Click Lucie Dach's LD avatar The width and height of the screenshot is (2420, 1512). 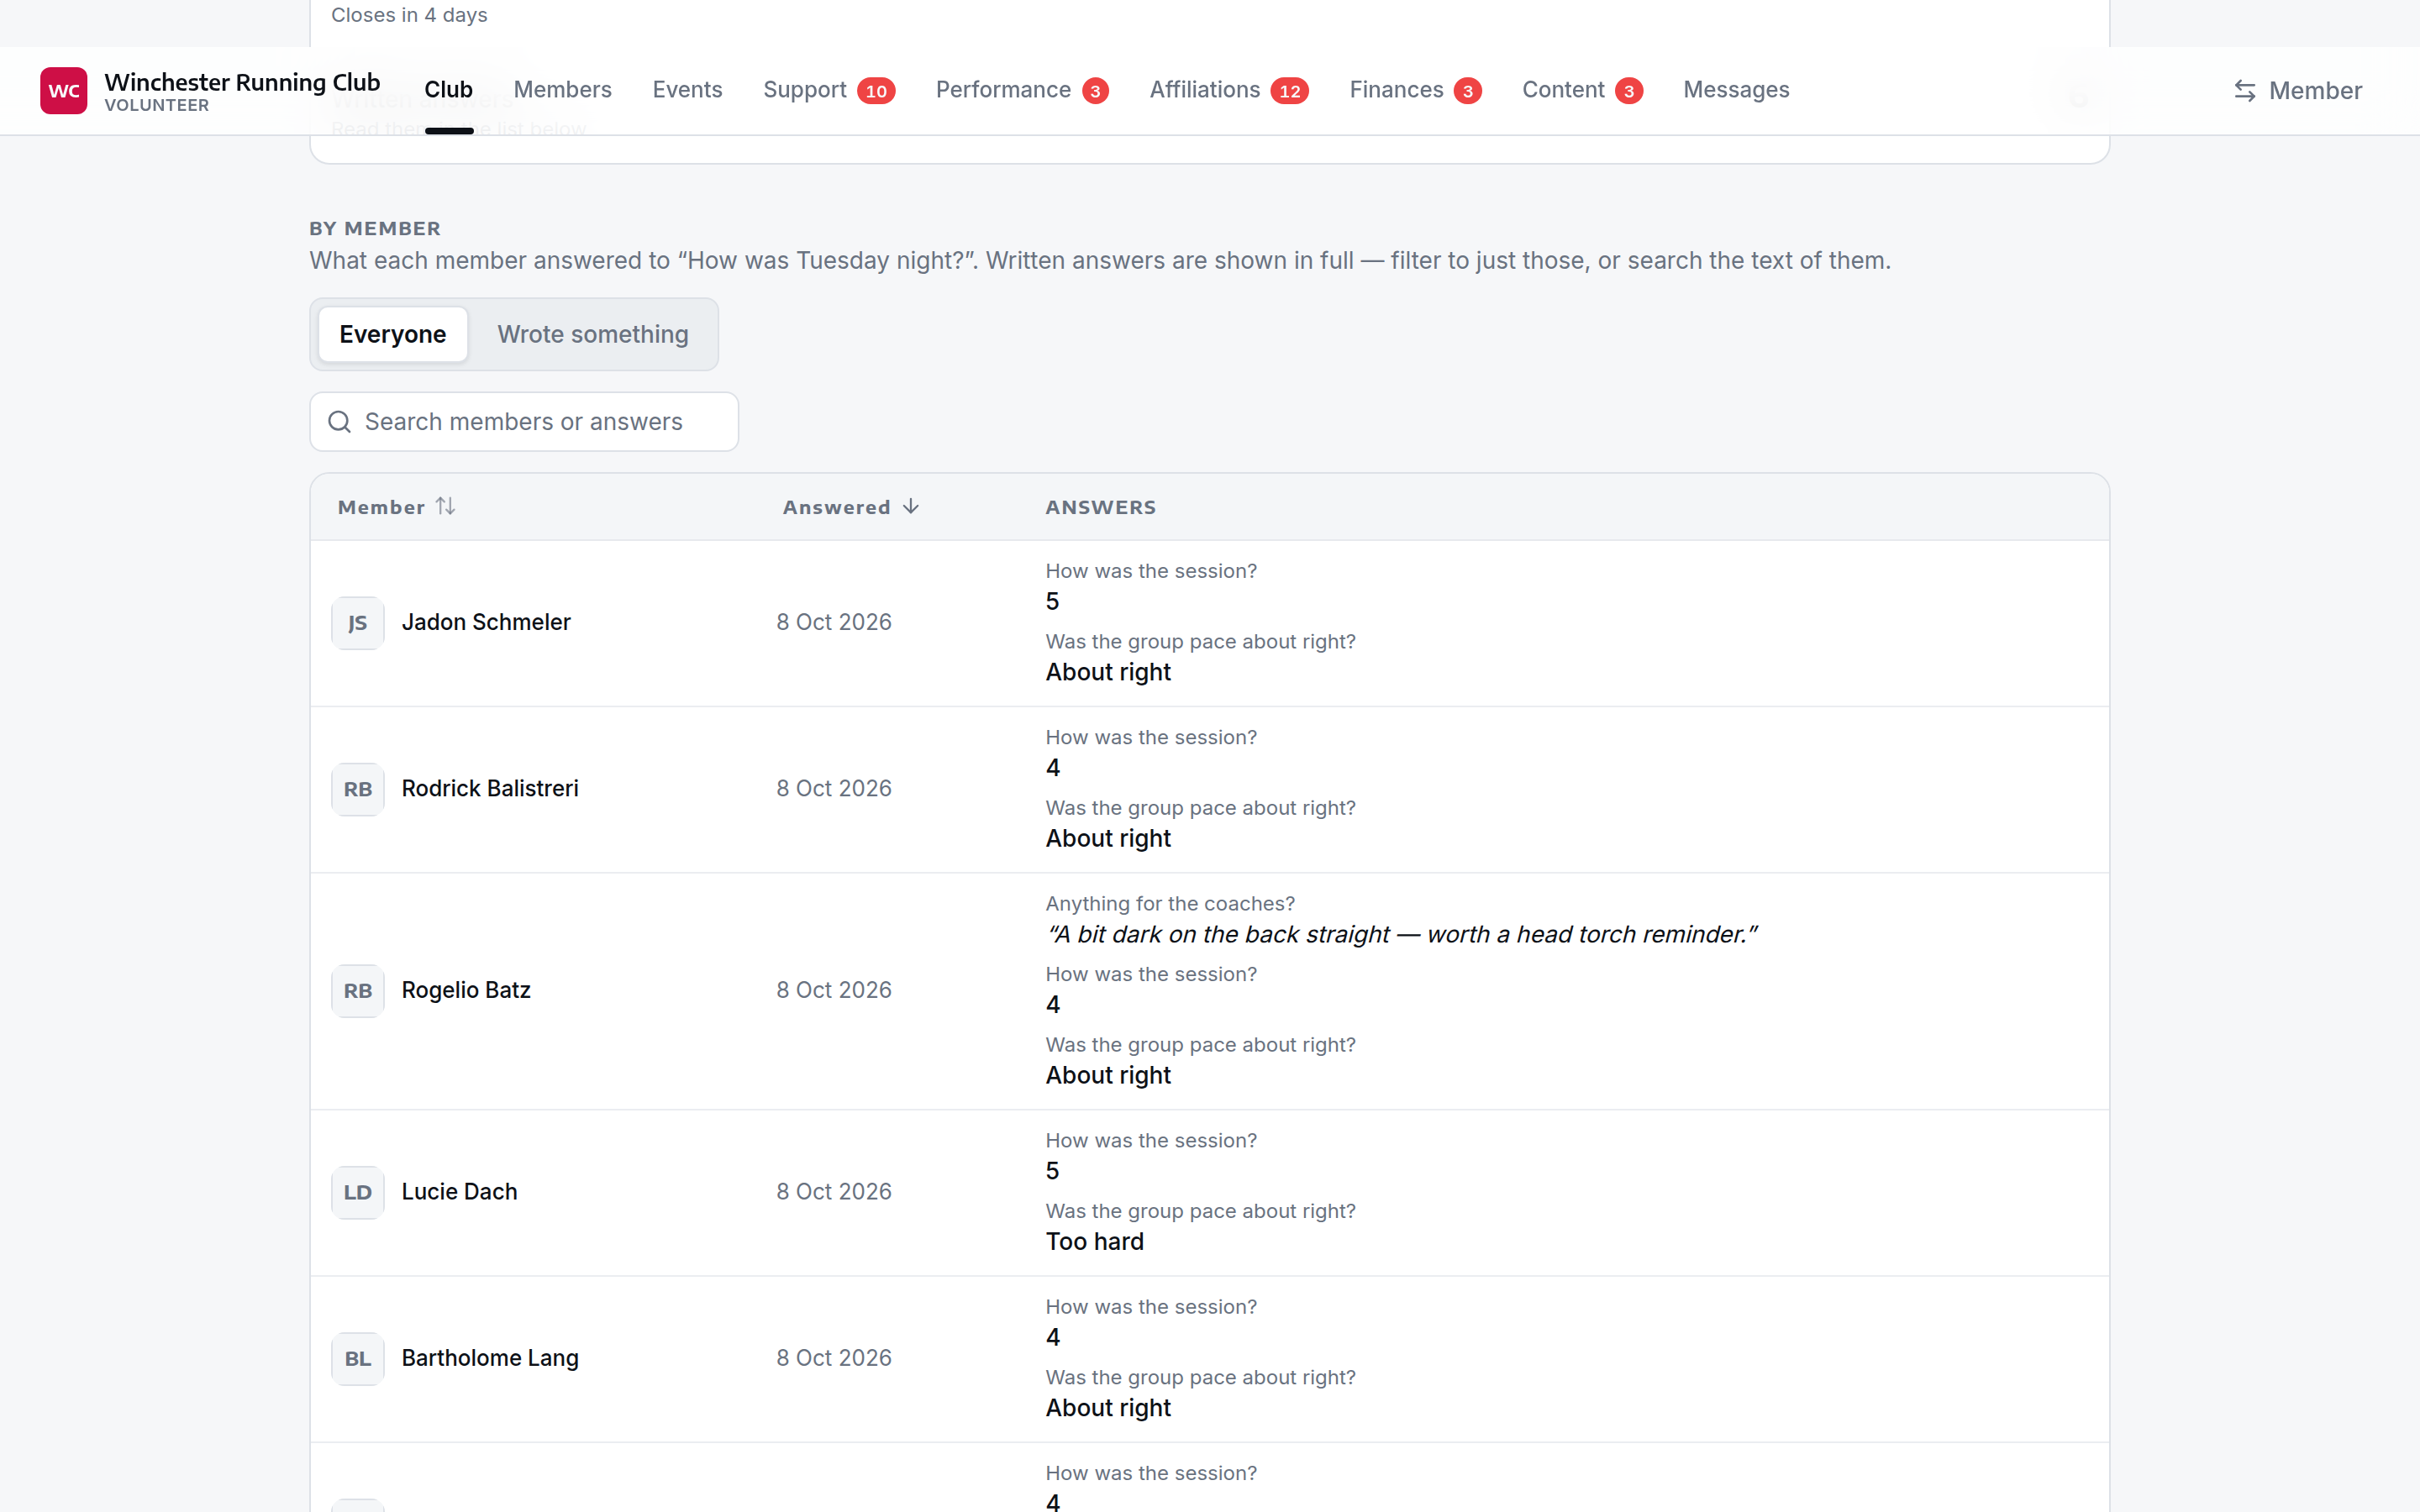click(x=358, y=1192)
